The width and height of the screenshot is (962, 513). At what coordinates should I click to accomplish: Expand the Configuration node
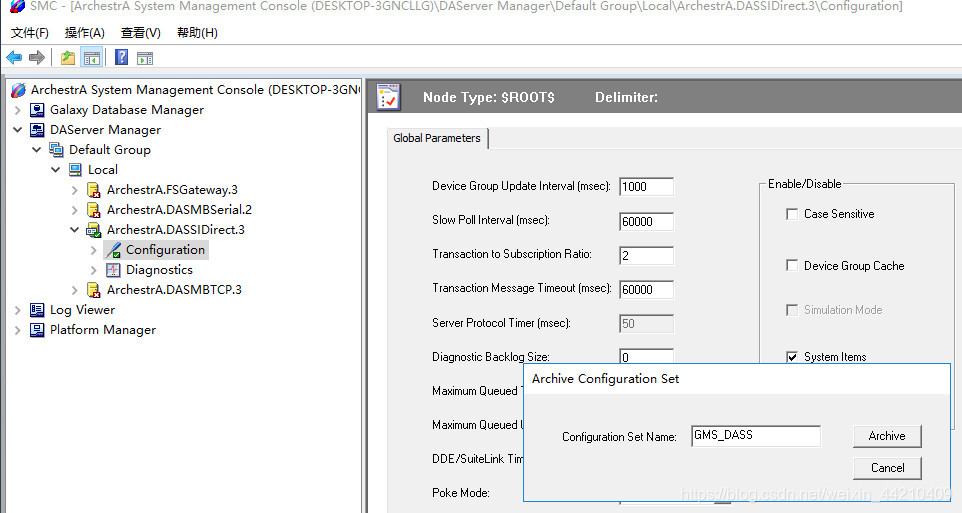[x=94, y=250]
